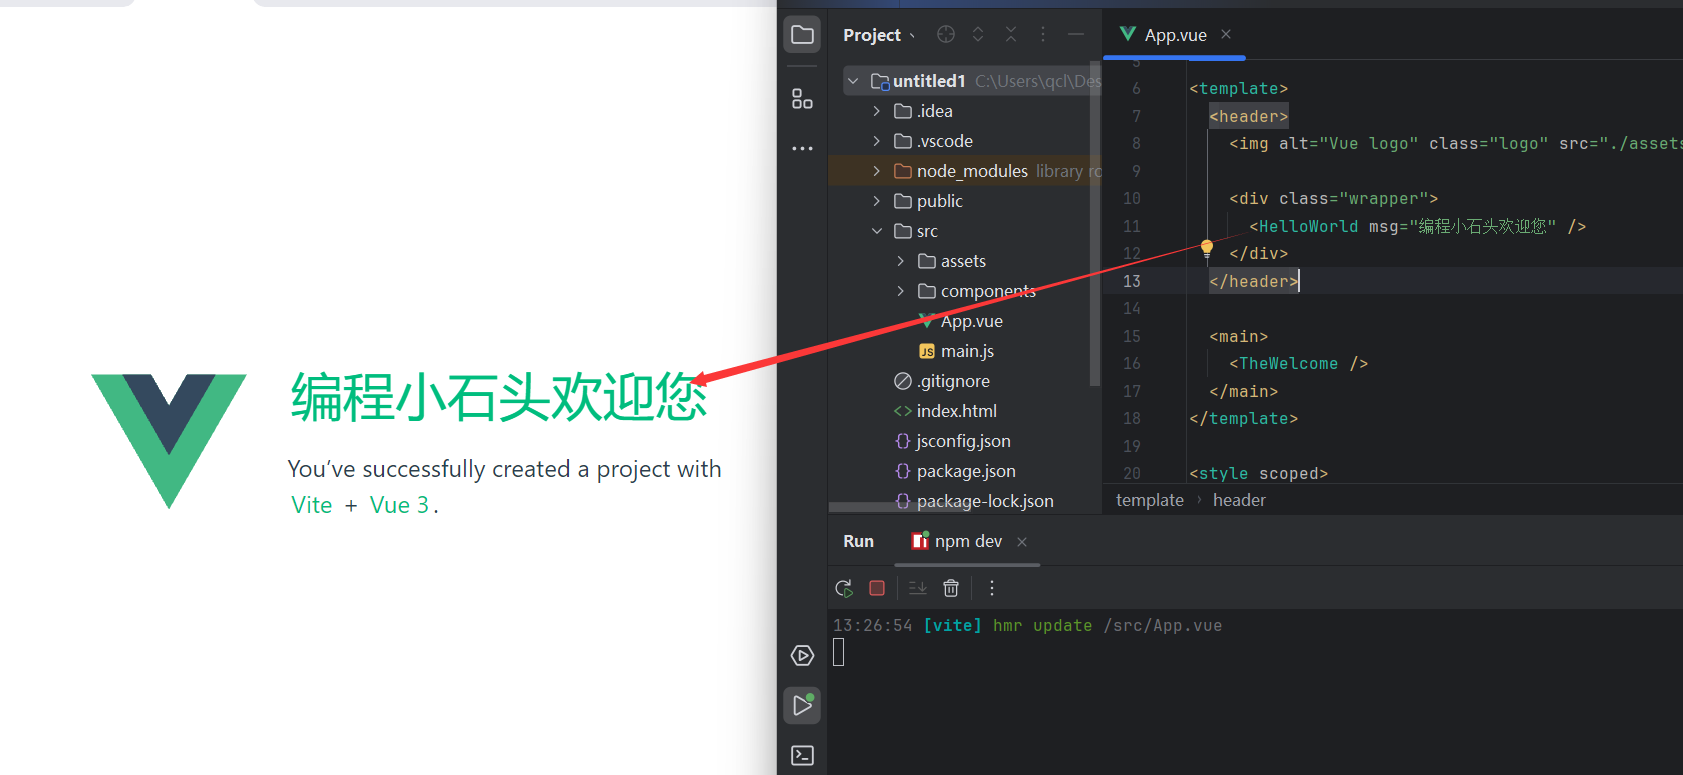
Task: Collapse all icon in Project panel header
Action: (x=1011, y=34)
